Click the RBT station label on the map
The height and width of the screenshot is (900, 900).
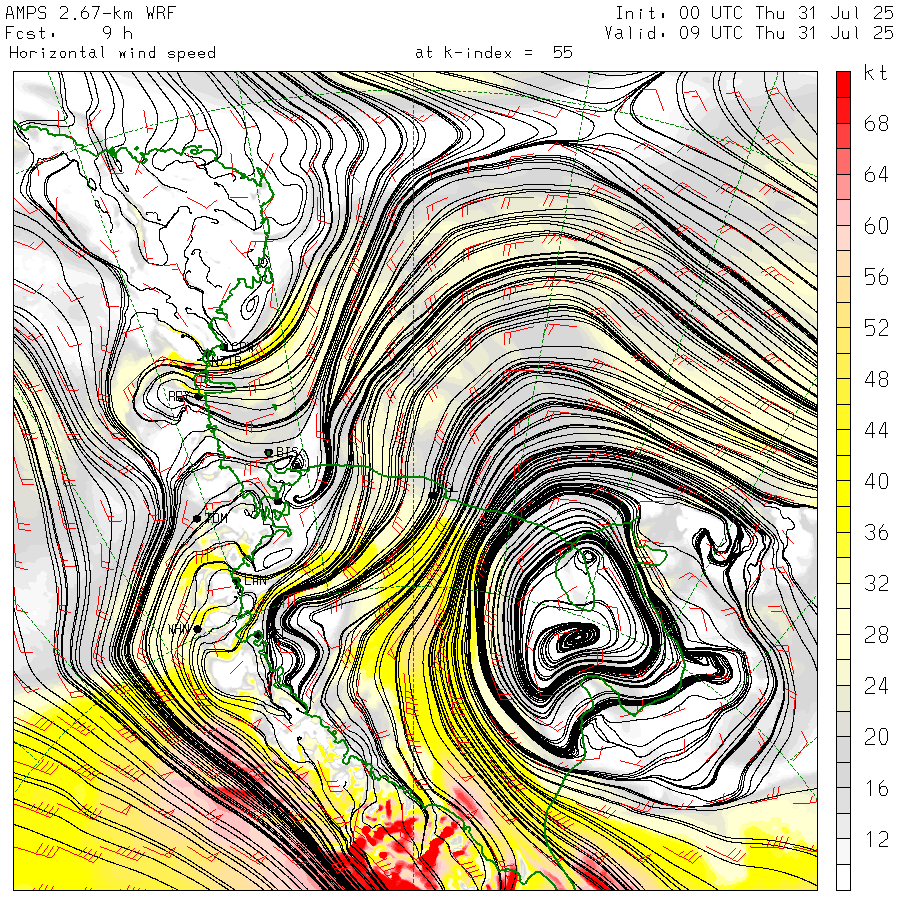179,396
